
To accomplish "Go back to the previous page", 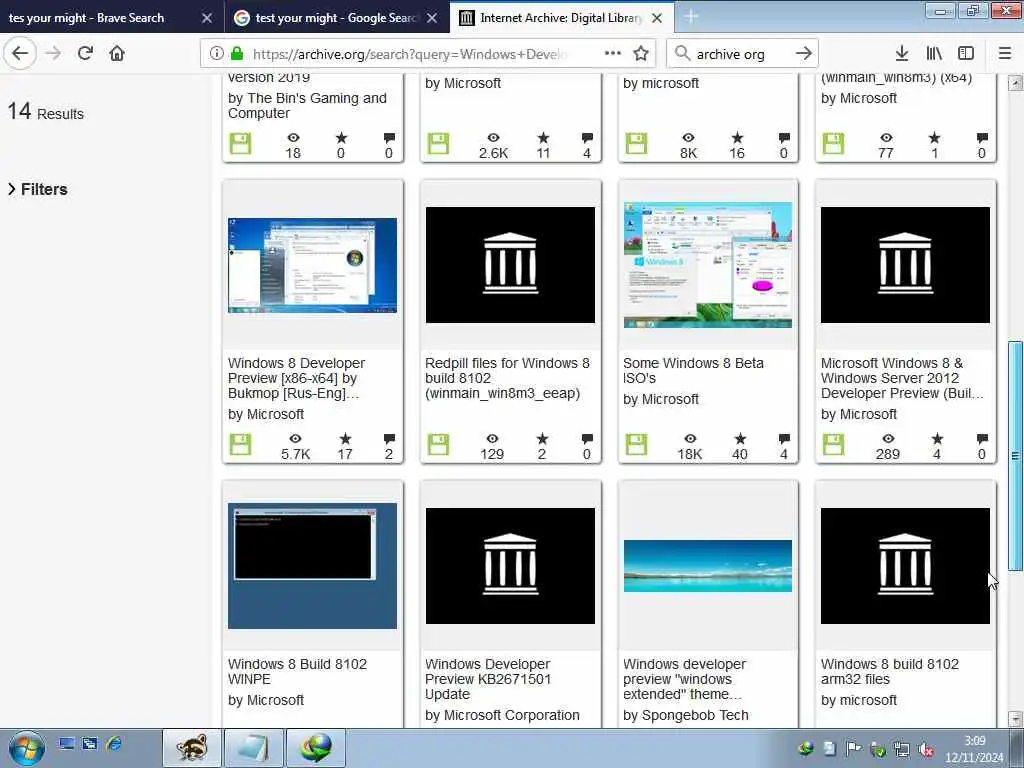I will pos(20,54).
